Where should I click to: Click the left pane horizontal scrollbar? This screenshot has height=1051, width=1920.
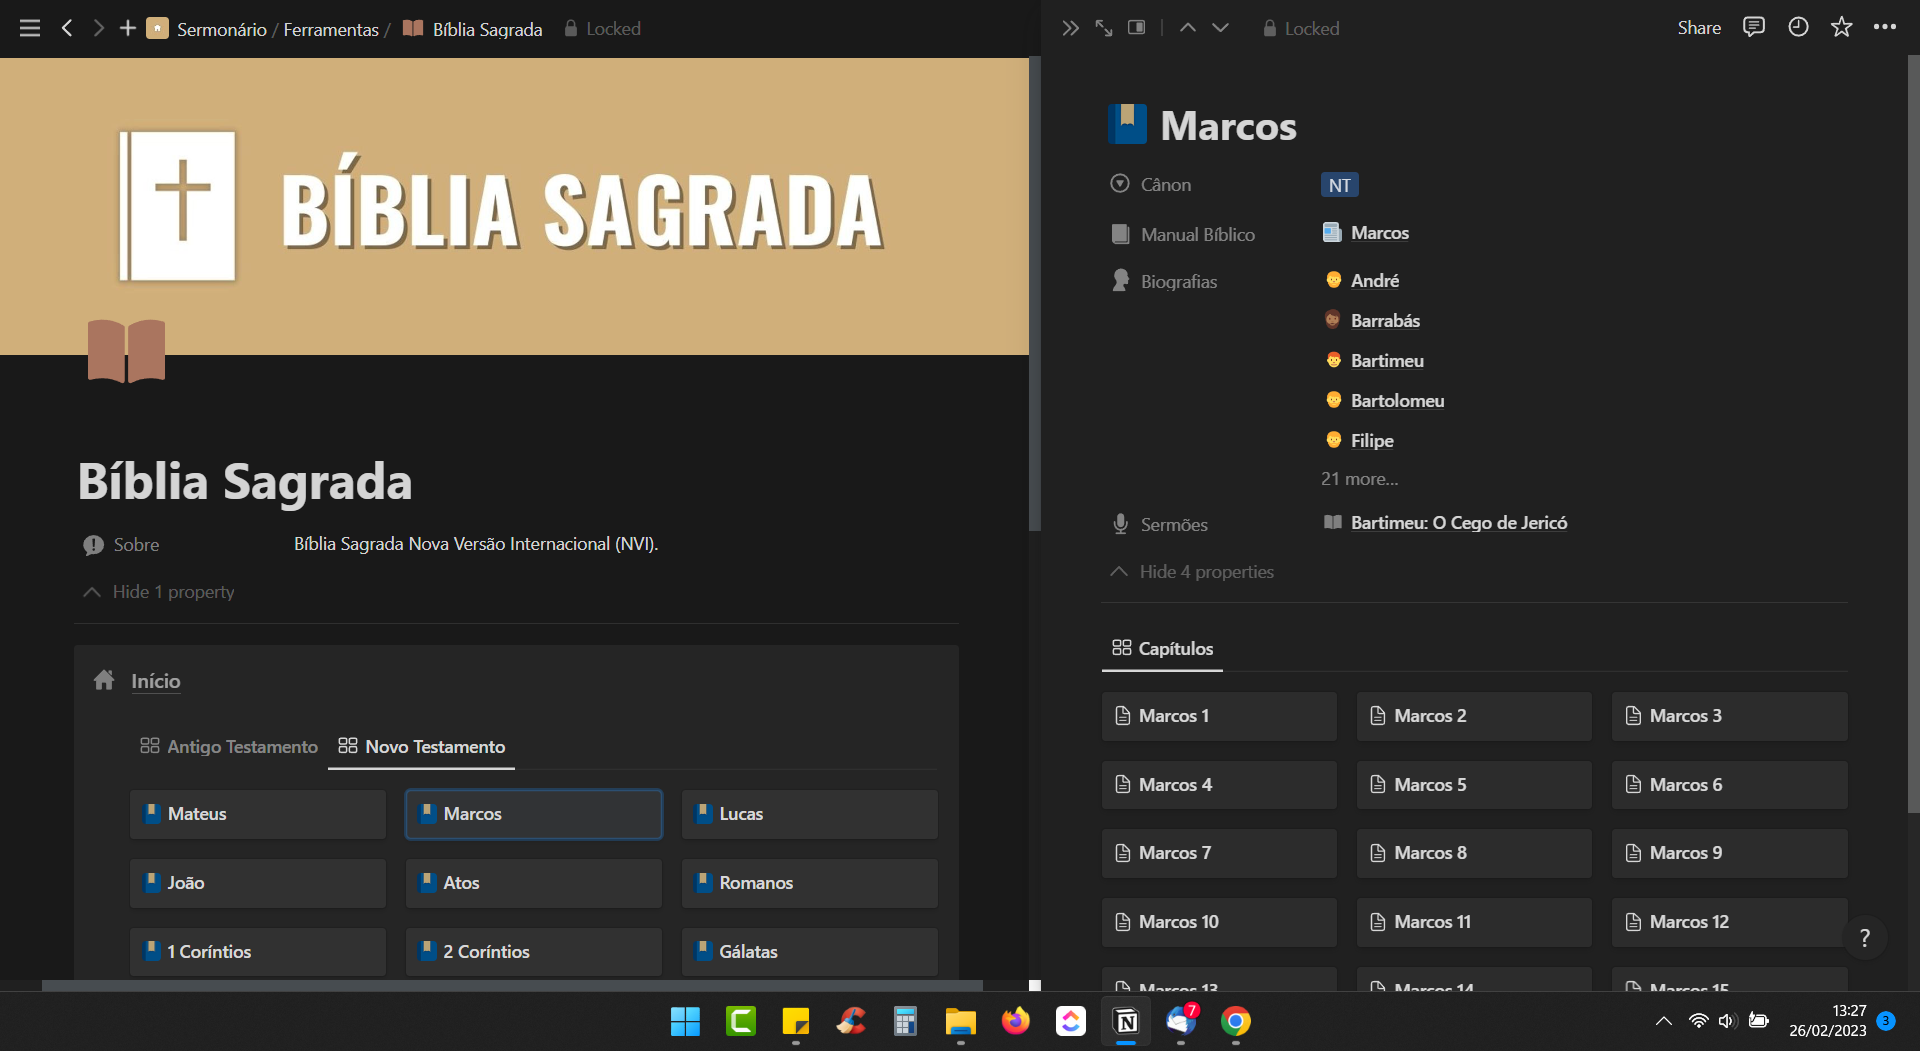pyautogui.click(x=512, y=985)
